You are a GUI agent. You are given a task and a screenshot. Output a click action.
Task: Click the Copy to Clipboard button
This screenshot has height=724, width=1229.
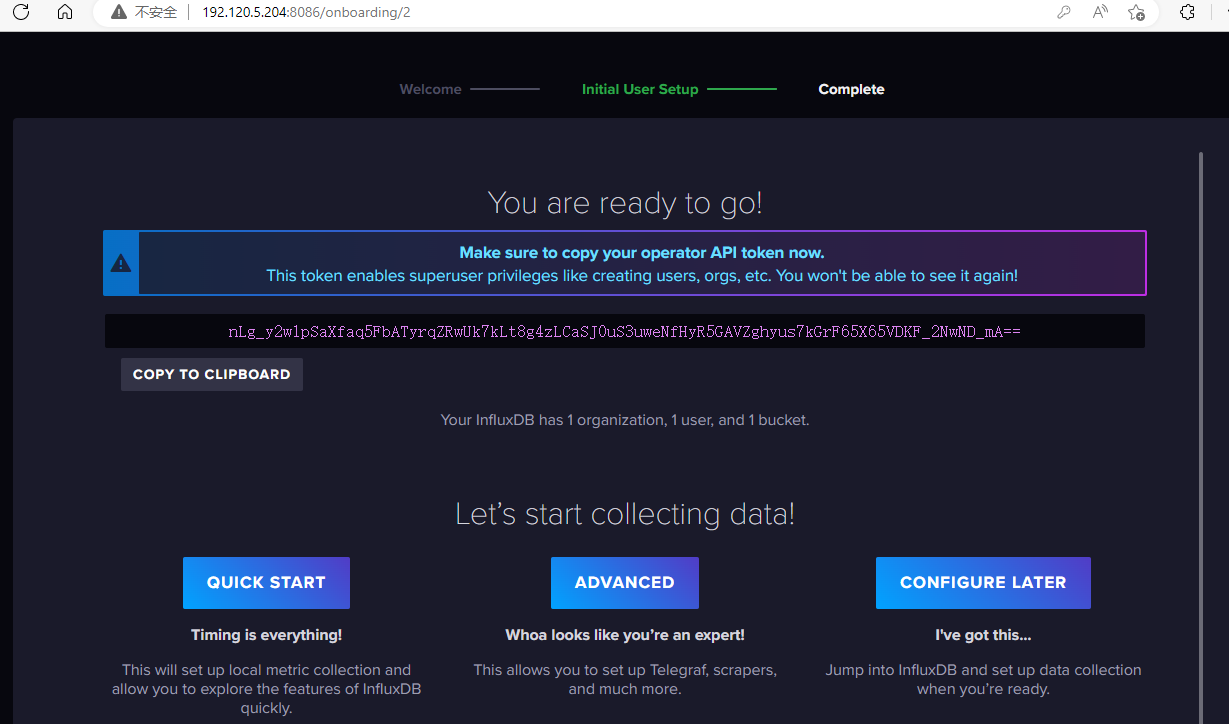coord(211,374)
